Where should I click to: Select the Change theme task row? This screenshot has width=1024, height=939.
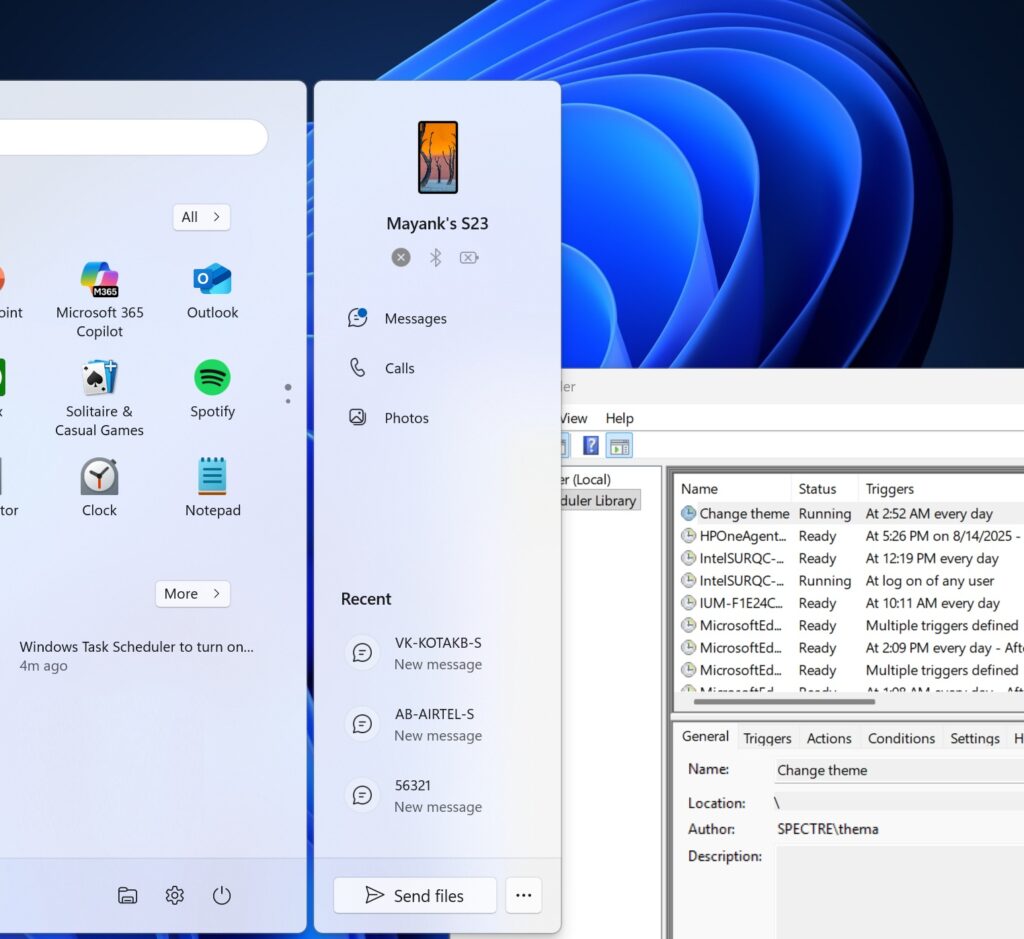click(x=743, y=513)
